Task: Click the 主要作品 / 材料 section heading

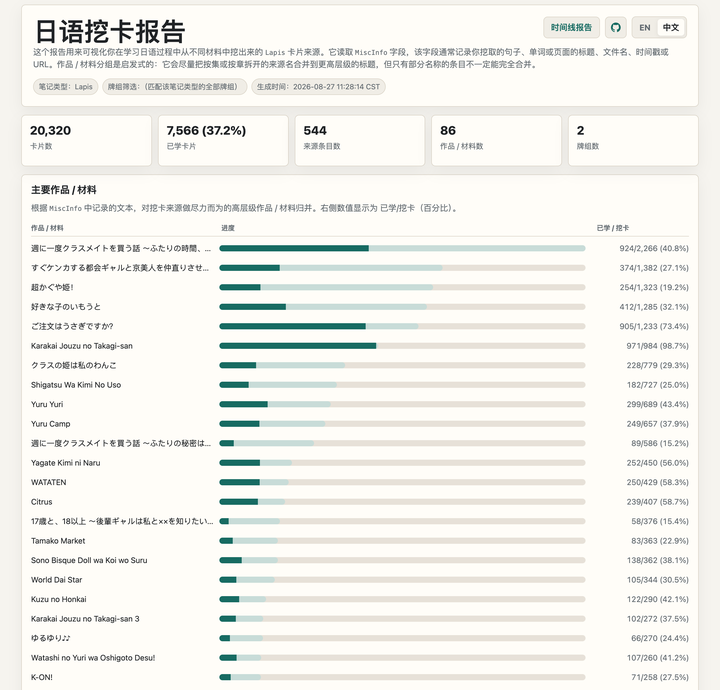Action: pyautogui.click(x=64, y=190)
